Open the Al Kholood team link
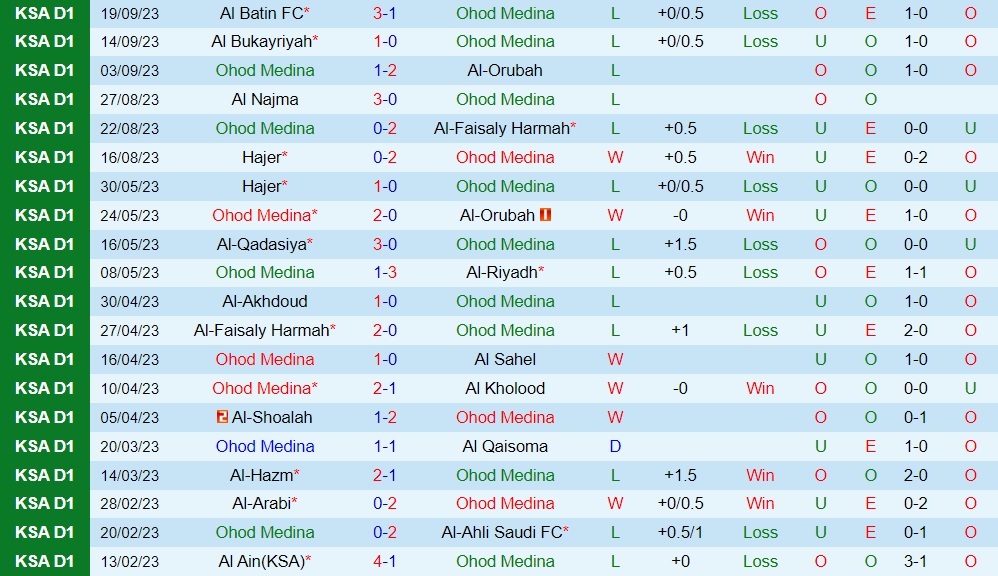 point(505,388)
